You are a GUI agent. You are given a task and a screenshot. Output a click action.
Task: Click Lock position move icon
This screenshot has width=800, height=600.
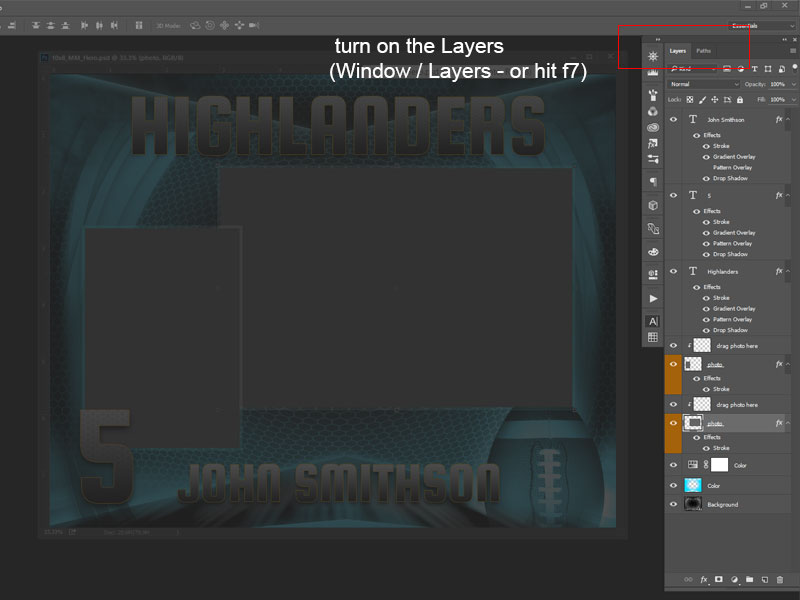point(715,99)
